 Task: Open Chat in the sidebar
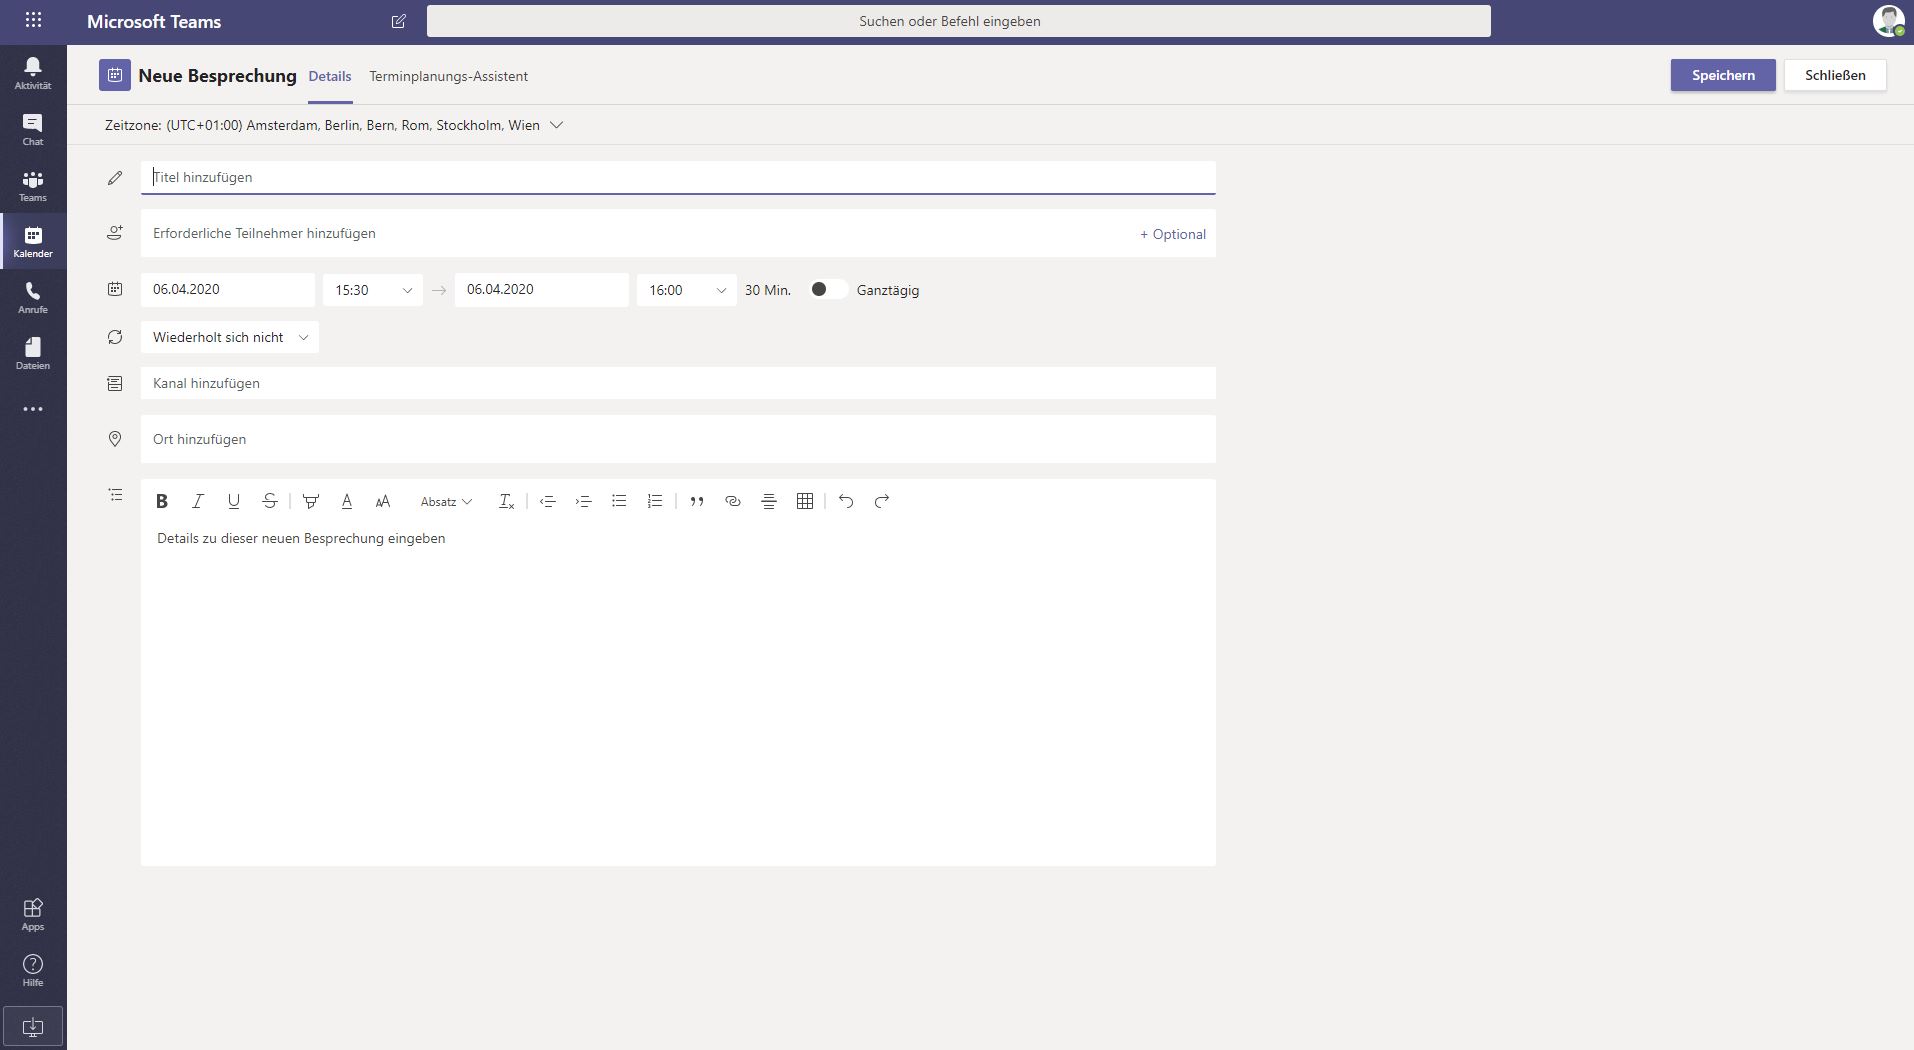[33, 129]
